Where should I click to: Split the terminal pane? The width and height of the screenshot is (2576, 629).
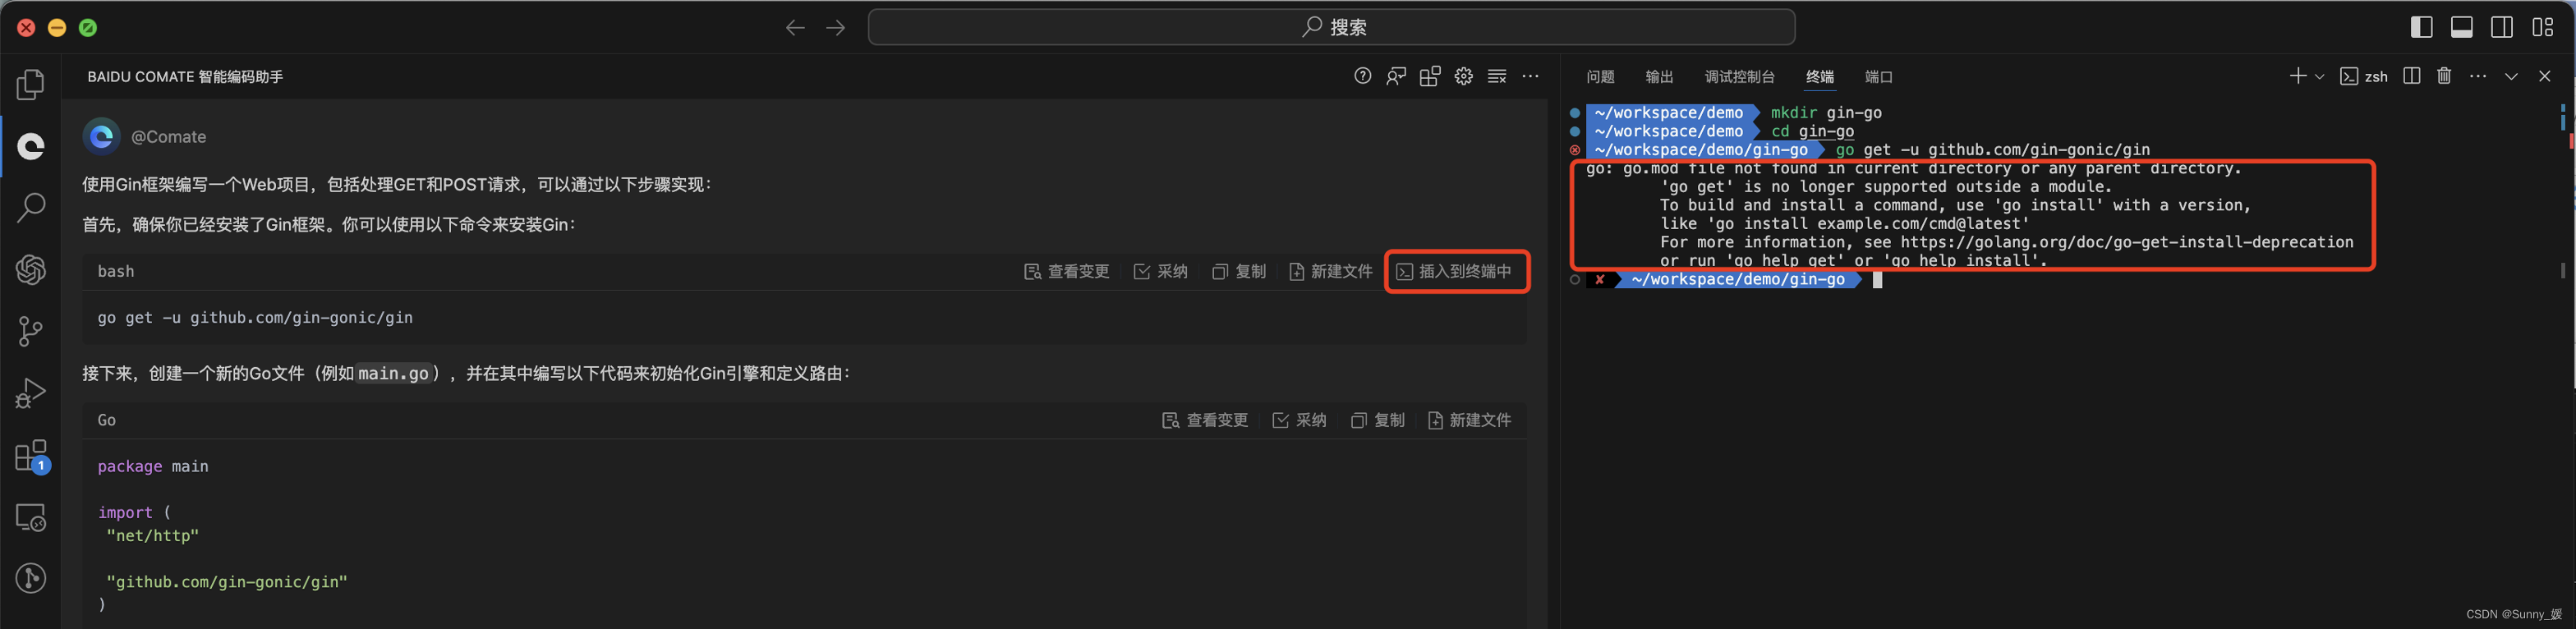(x=2411, y=76)
